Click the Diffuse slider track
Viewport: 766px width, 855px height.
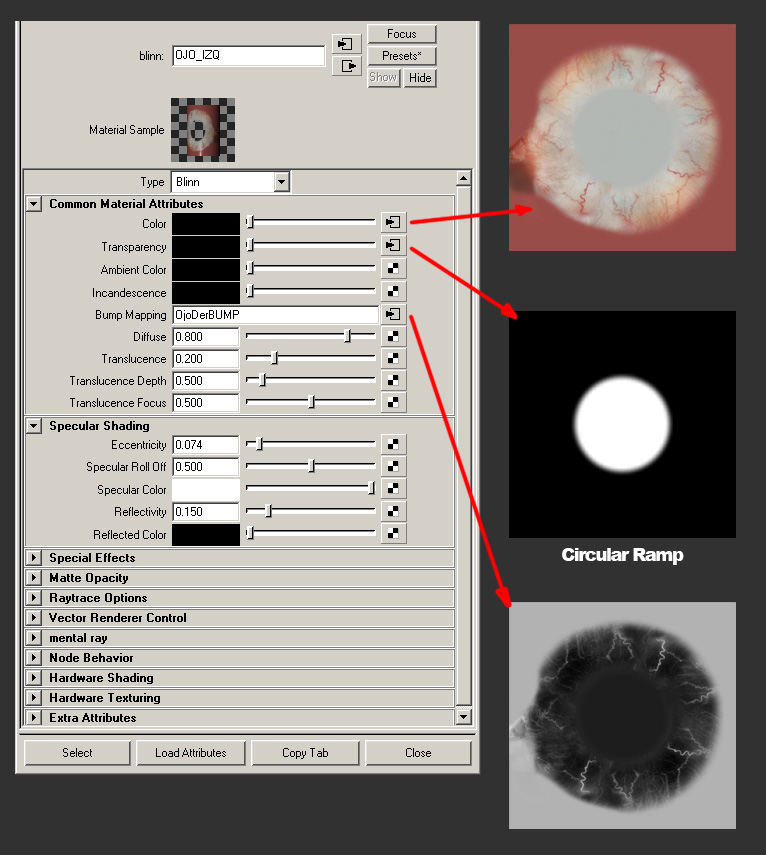pyautogui.click(x=311, y=336)
